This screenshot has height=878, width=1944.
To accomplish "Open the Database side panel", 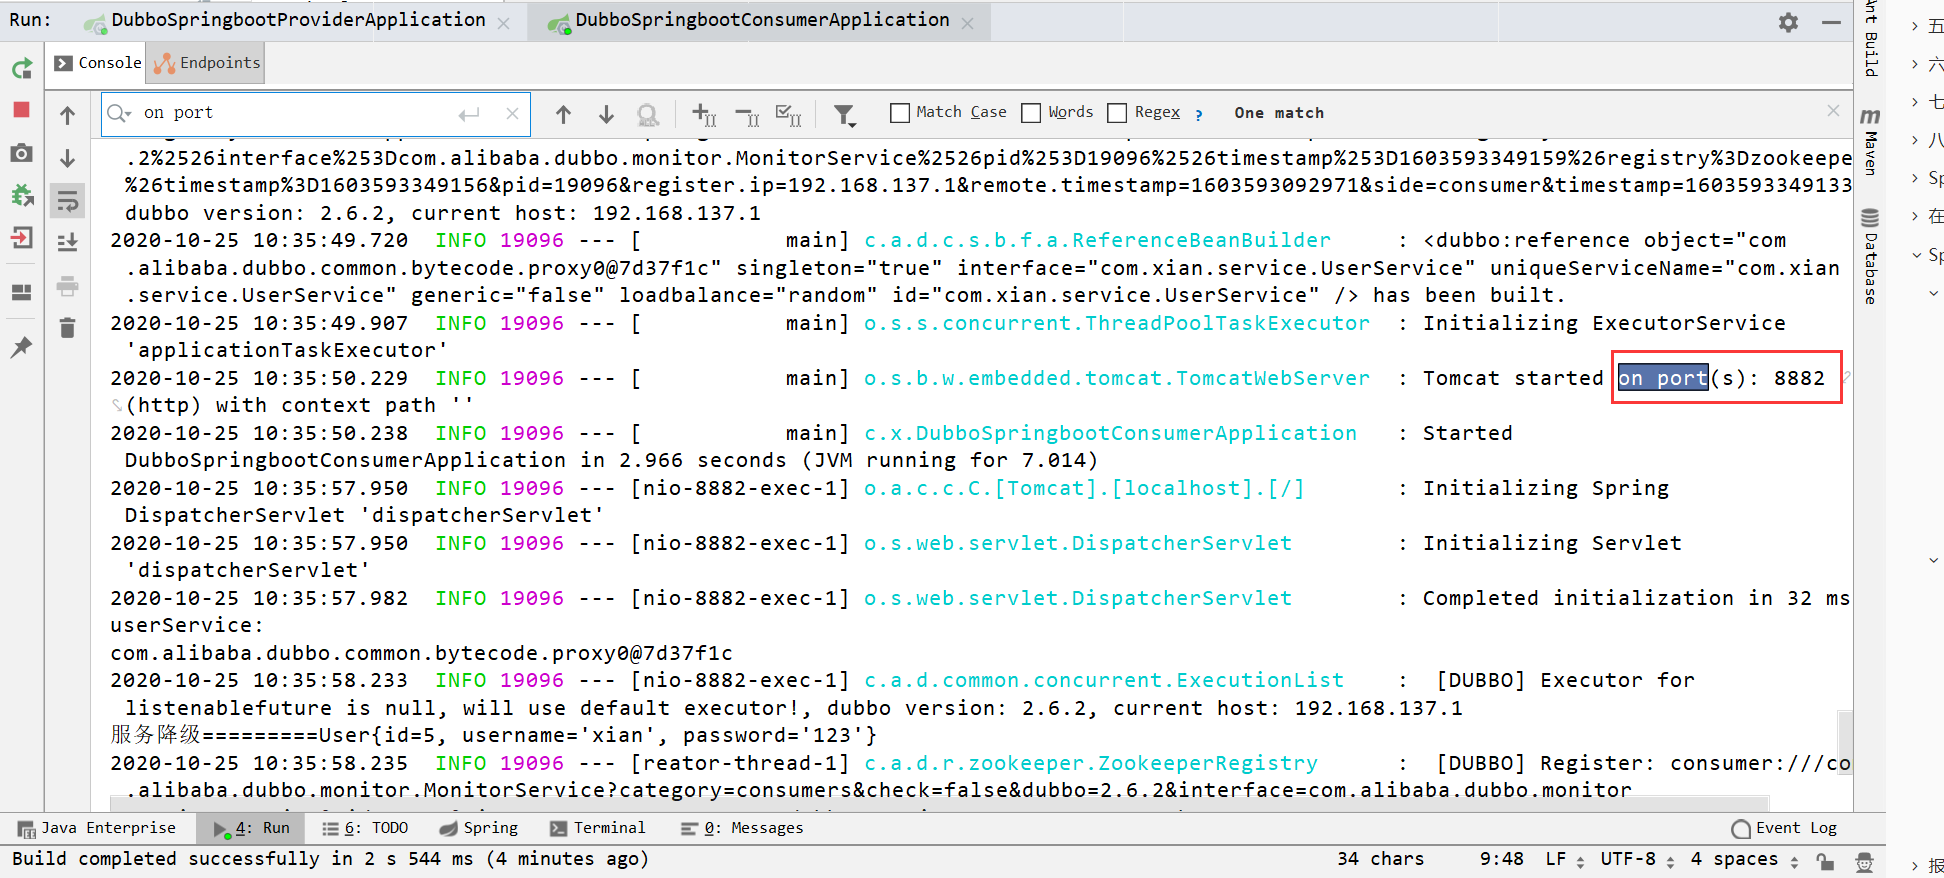I will [1870, 256].
